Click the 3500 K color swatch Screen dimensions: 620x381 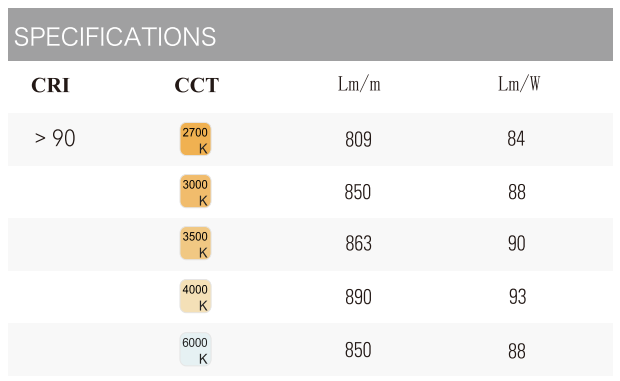click(x=195, y=243)
